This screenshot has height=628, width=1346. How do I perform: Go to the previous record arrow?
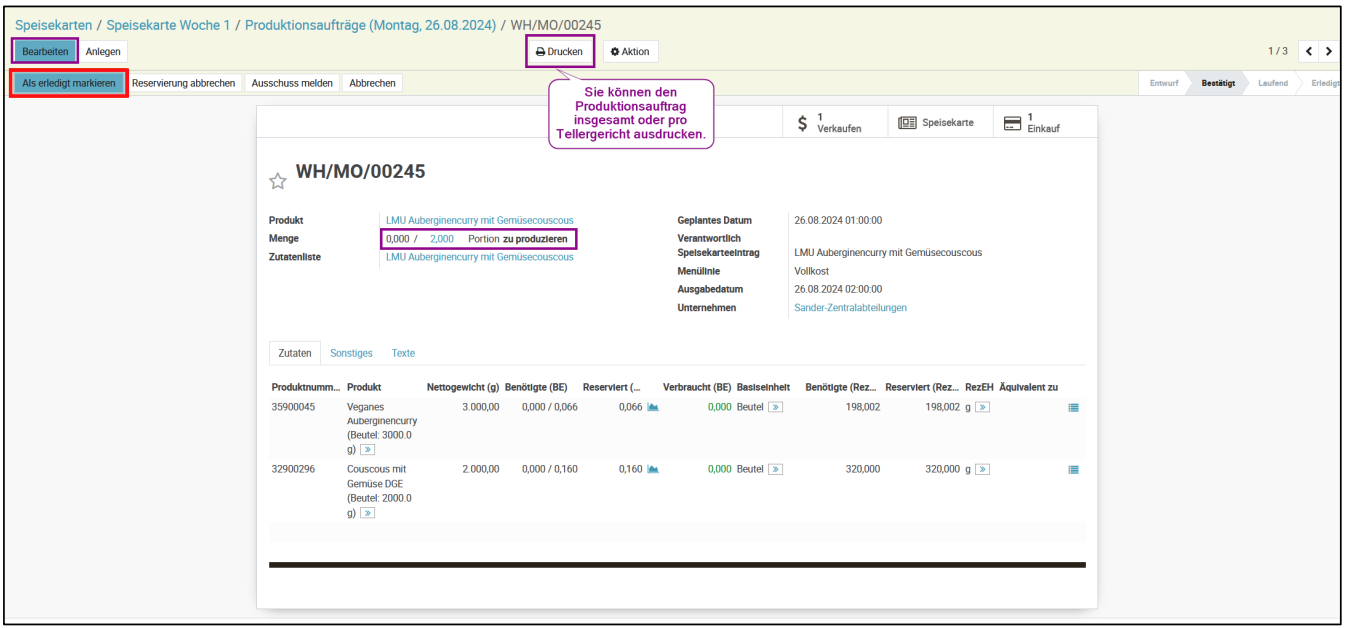pos(1308,51)
